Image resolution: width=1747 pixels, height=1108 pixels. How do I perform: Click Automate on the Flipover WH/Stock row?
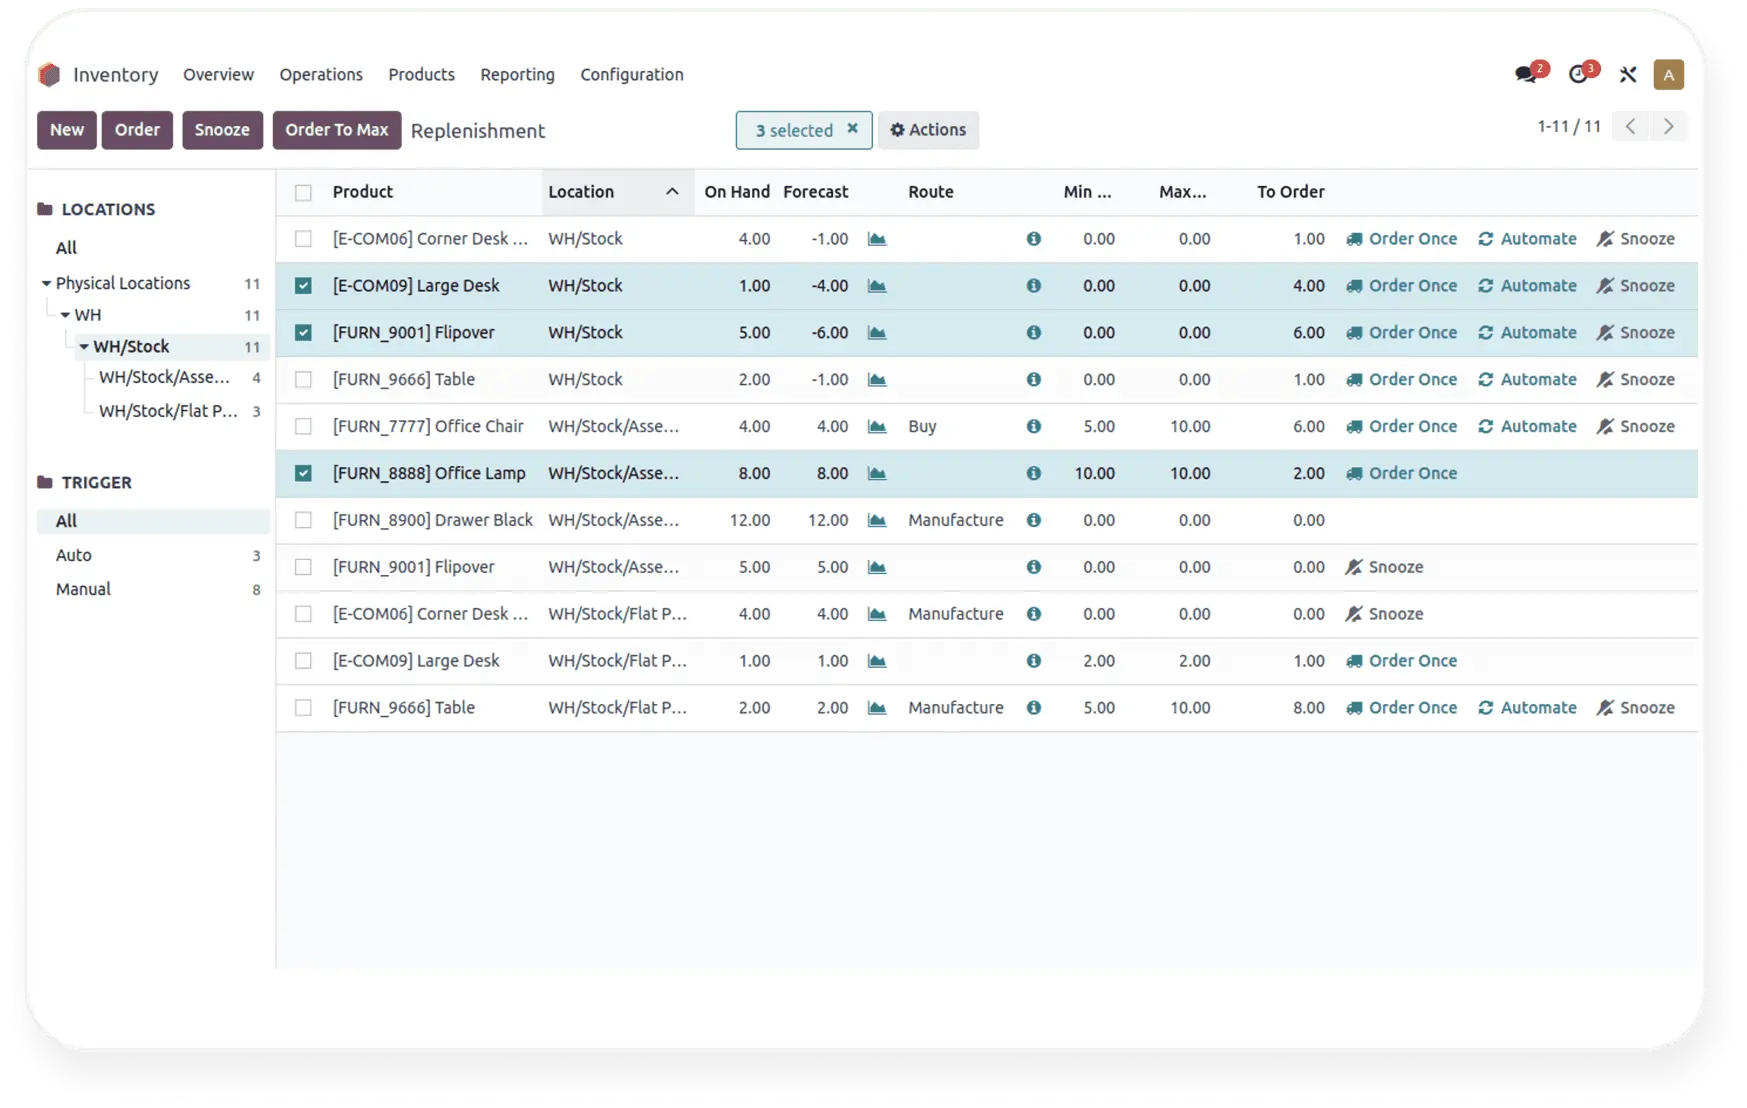1527,333
